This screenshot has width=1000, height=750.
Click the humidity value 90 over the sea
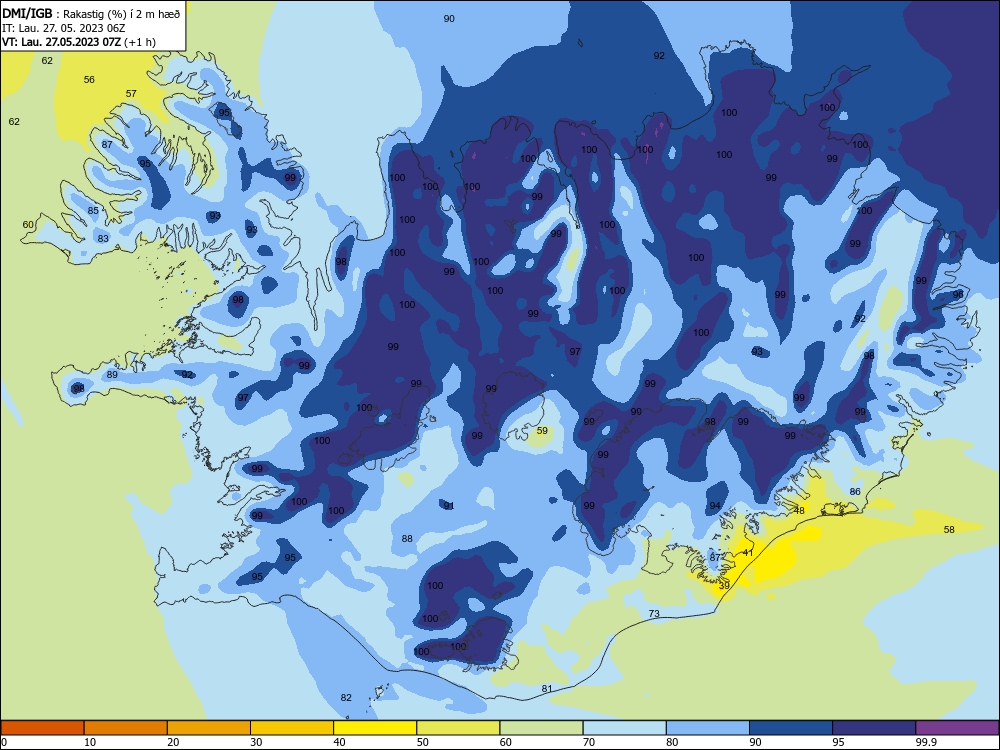pos(449,18)
